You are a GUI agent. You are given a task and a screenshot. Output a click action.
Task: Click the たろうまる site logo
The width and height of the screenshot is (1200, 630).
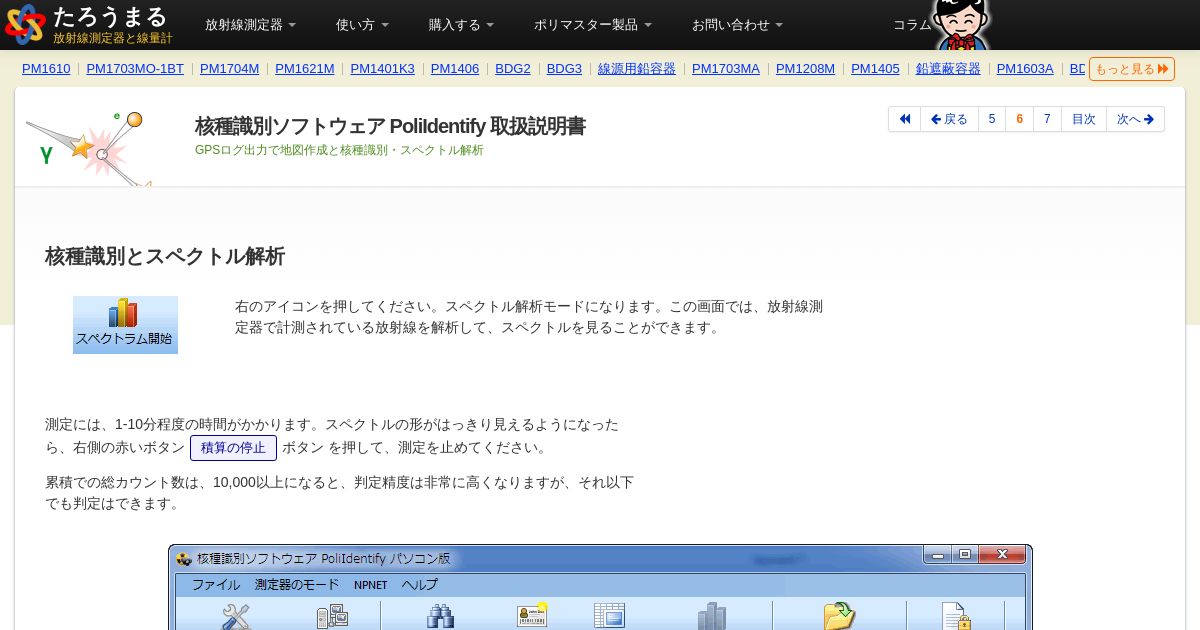88,24
